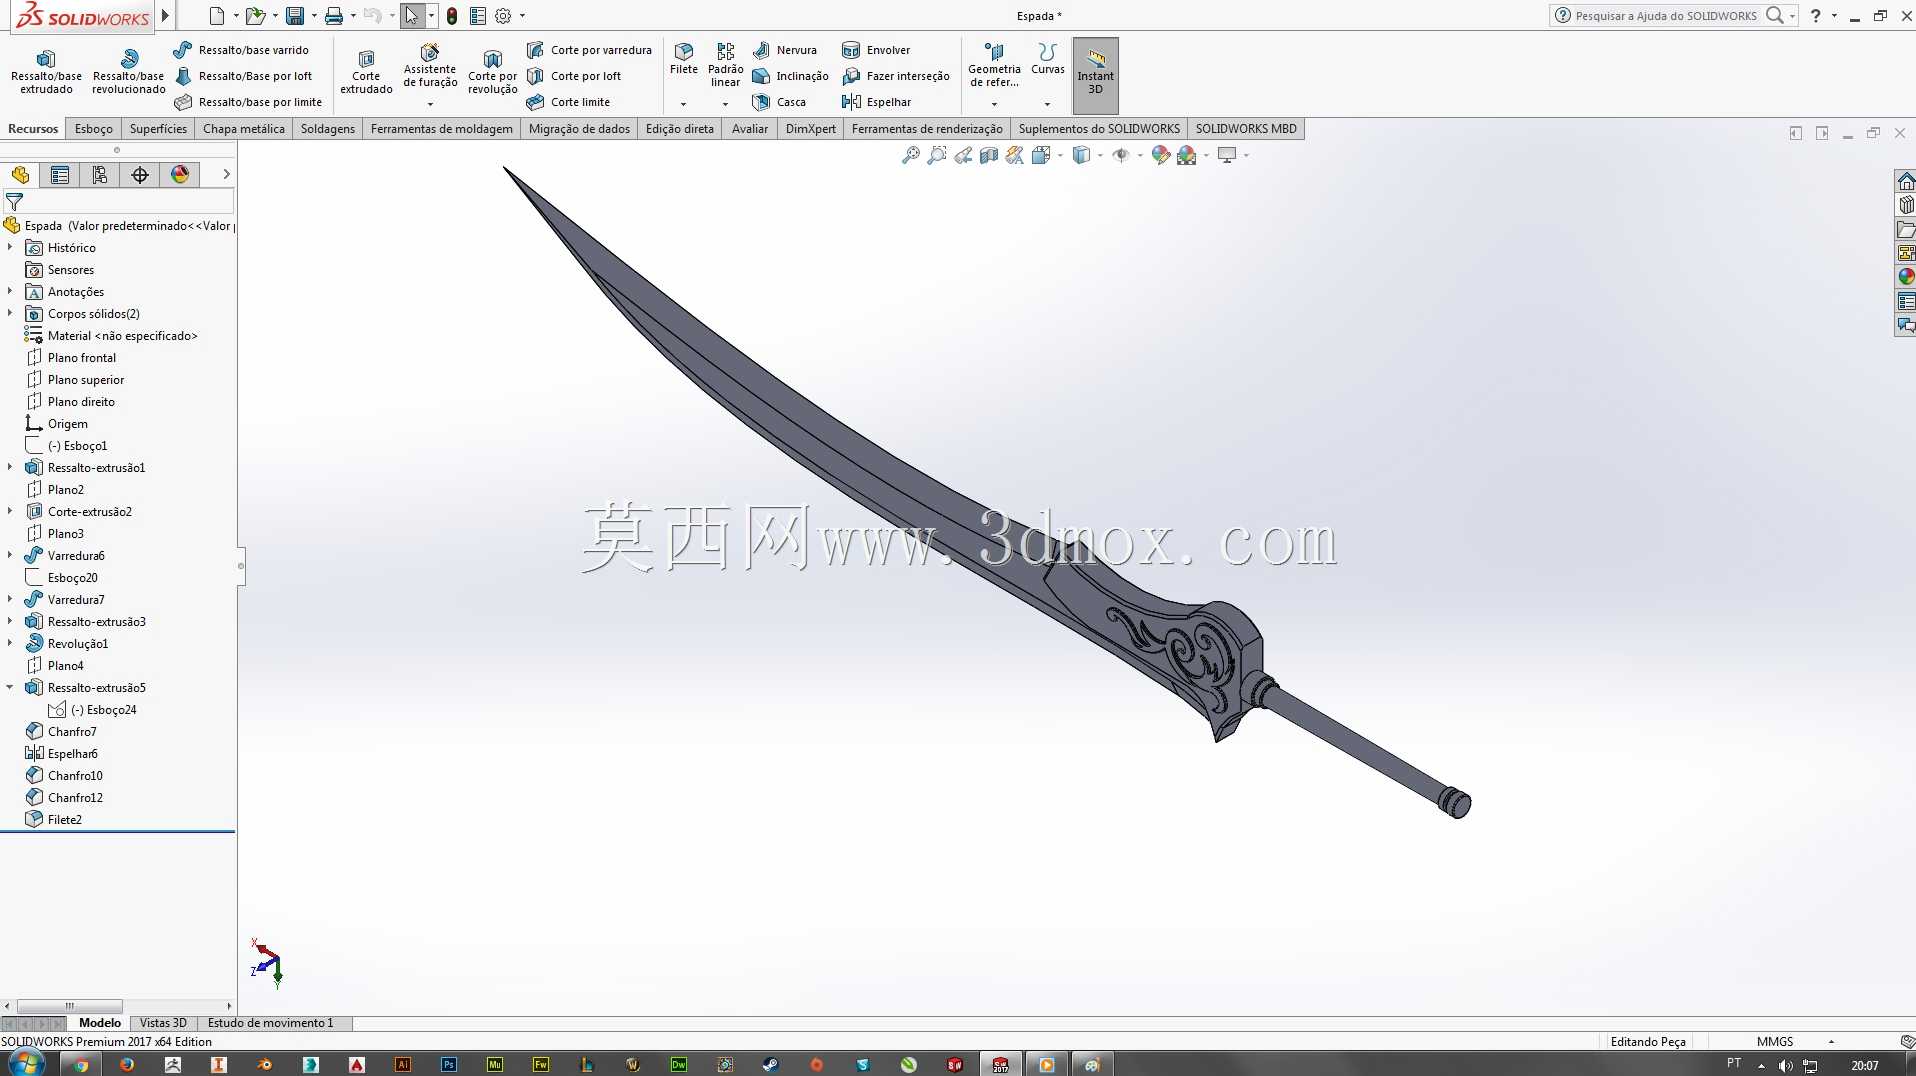Image resolution: width=1916 pixels, height=1076 pixels.
Task: Expand Revolução1 feature node
Action: click(x=10, y=643)
